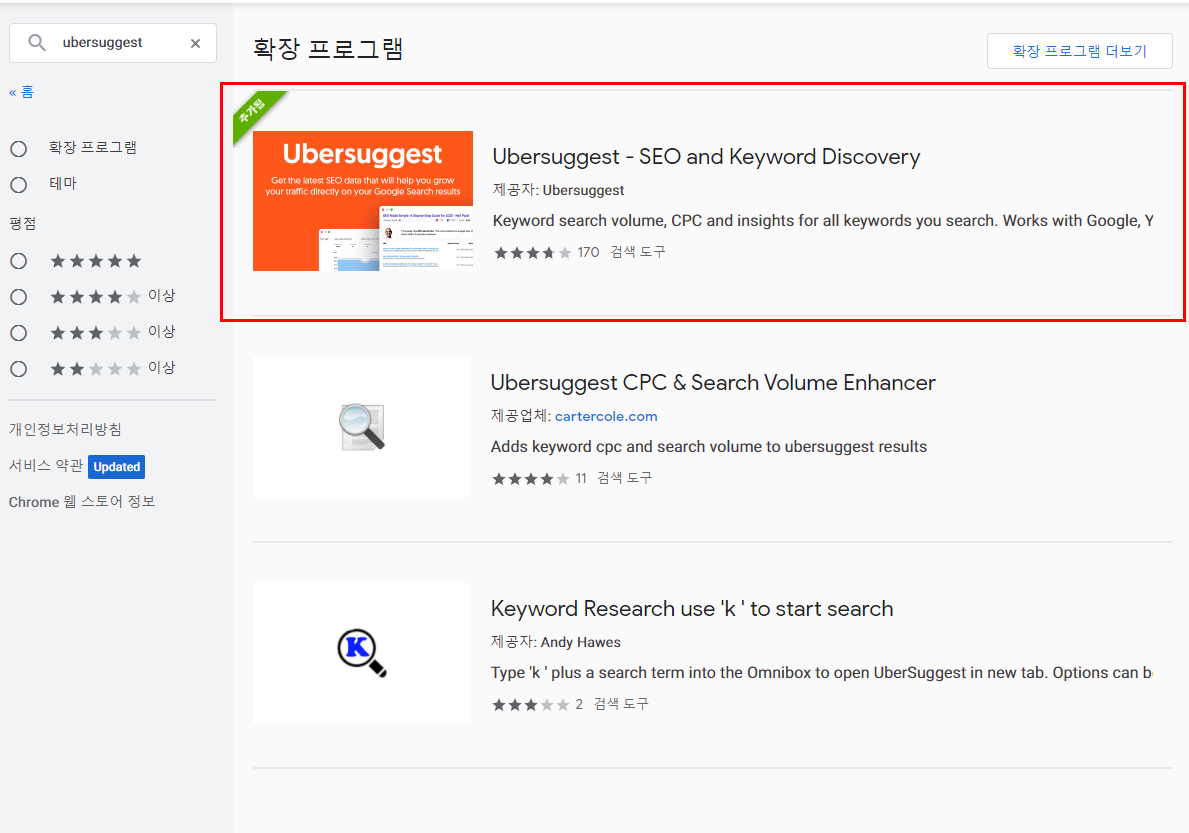This screenshot has height=833, width=1189.
Task: Open the 개인정보처리방침 link
Action: [x=65, y=429]
